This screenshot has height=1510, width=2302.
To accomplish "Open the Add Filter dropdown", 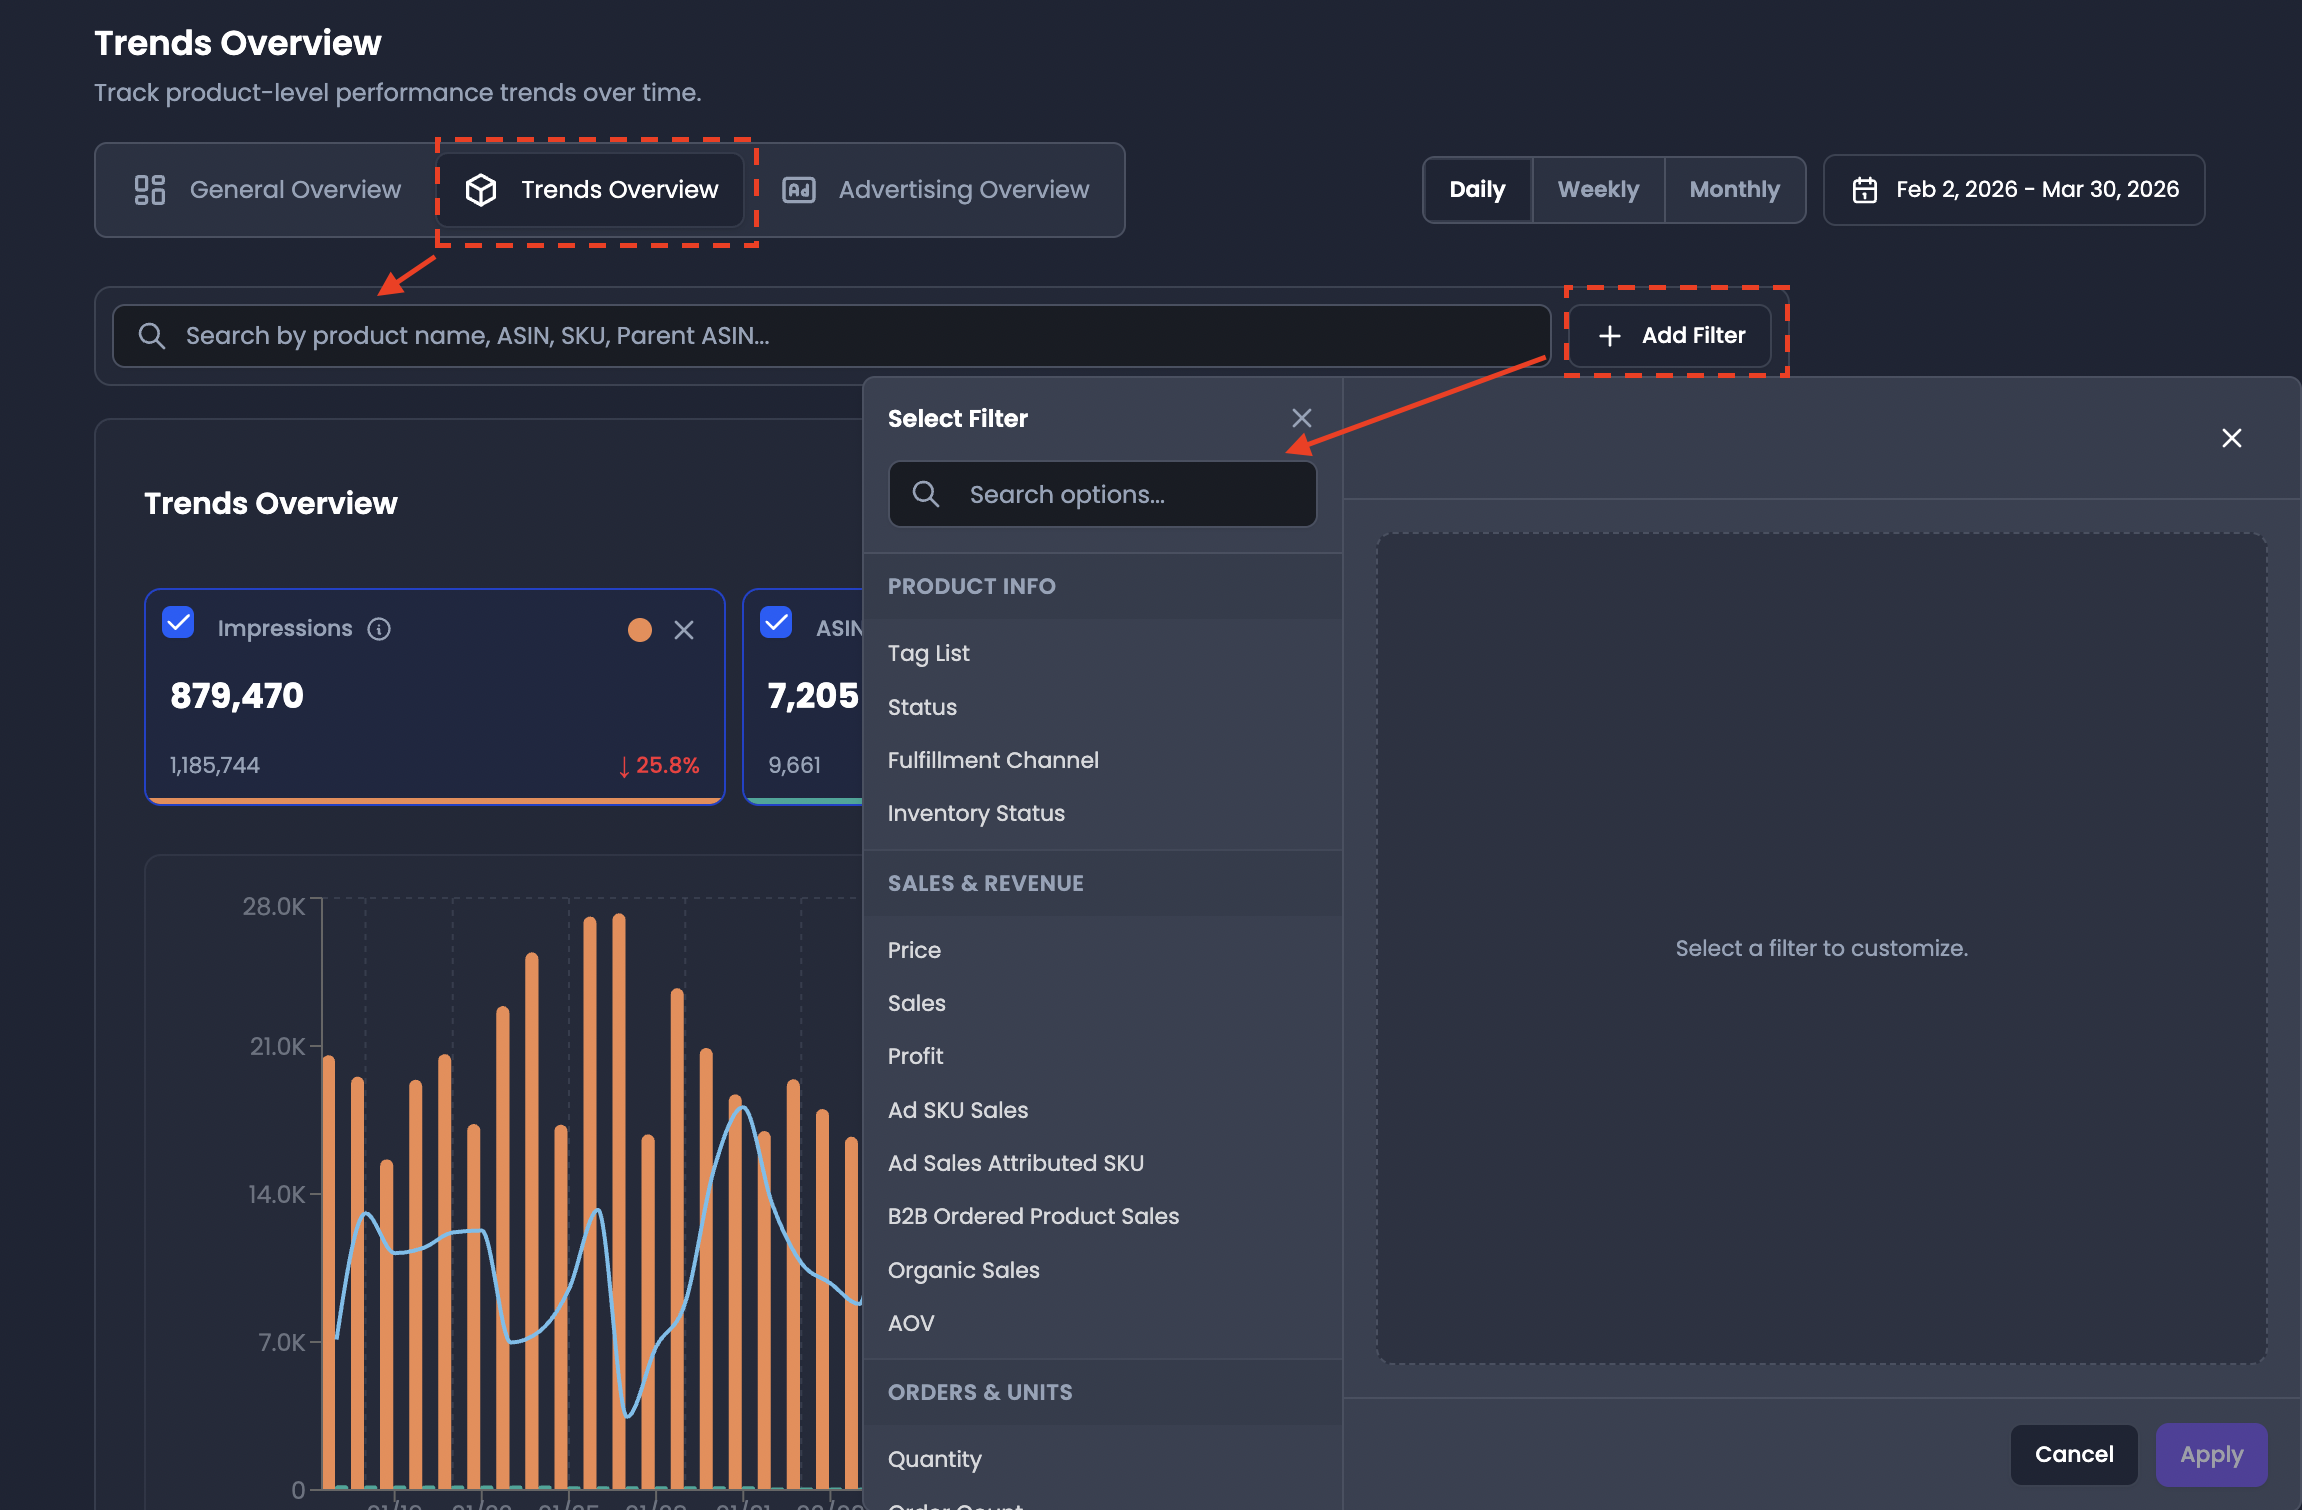I will (x=1671, y=336).
